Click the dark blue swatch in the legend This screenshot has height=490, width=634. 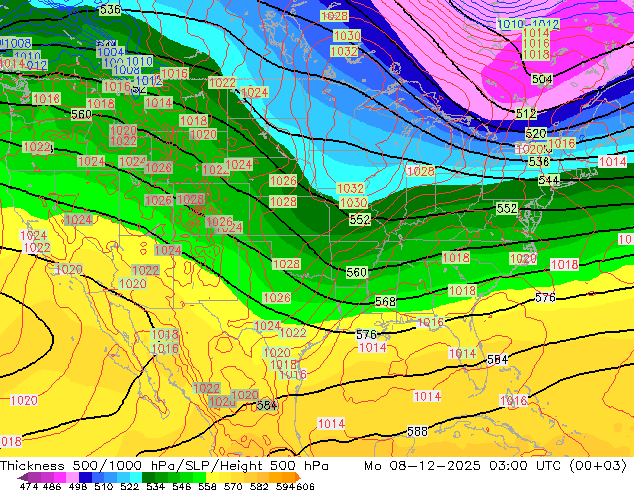click(85, 477)
